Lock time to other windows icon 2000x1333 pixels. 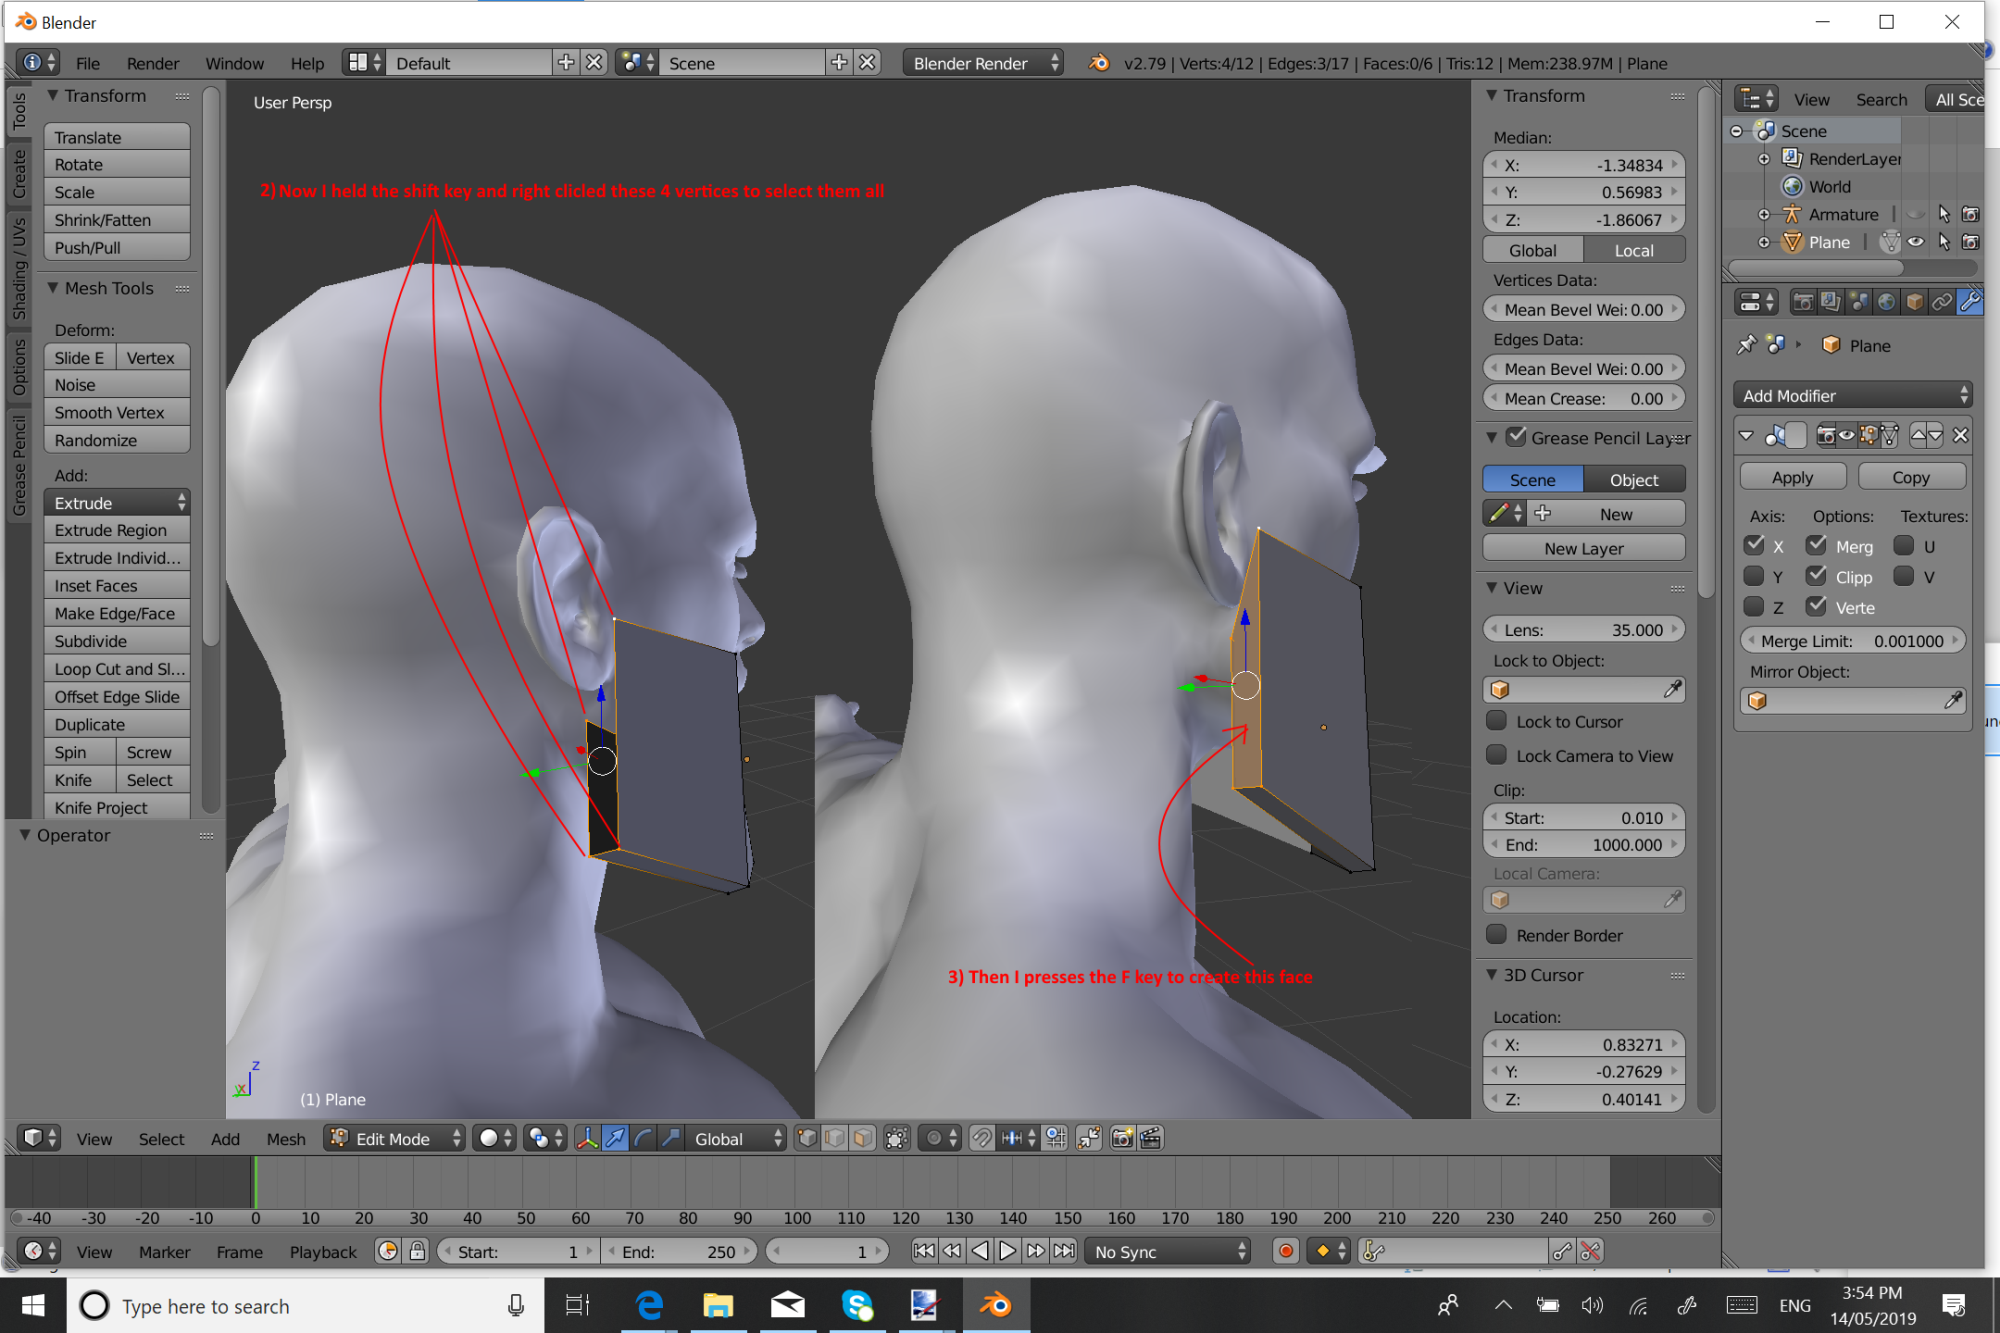(417, 1251)
